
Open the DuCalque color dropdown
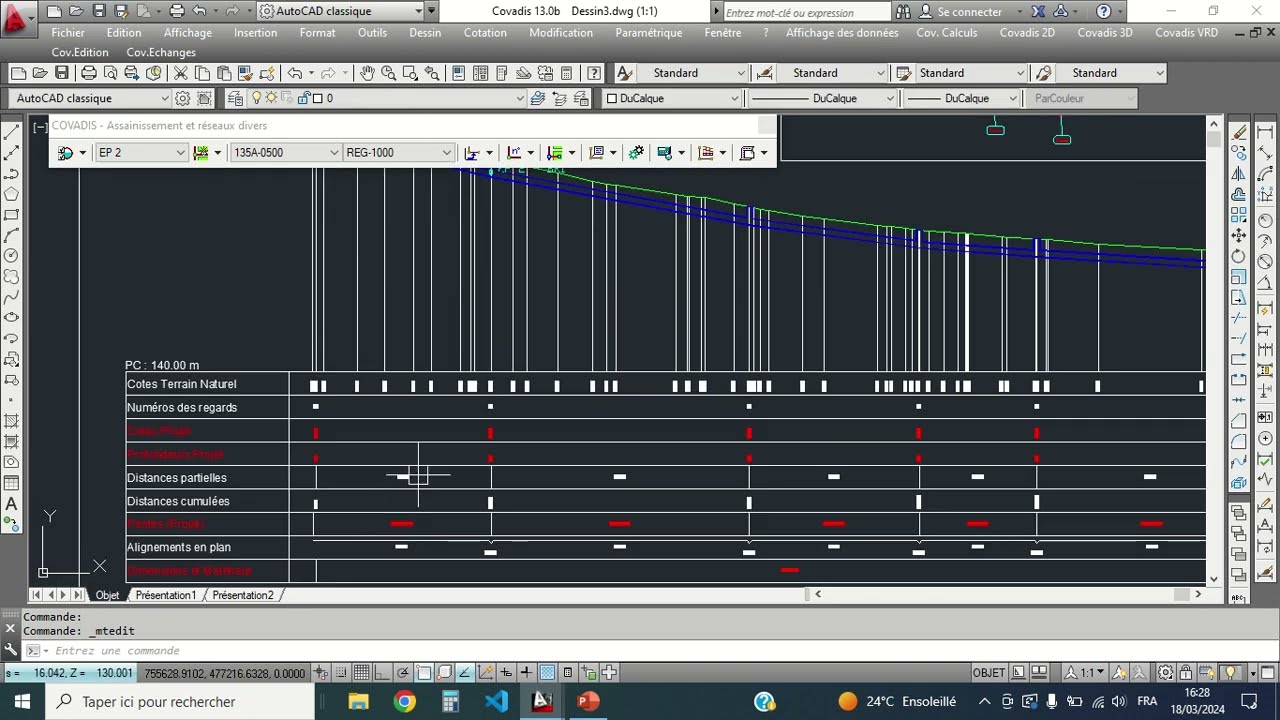(672, 98)
